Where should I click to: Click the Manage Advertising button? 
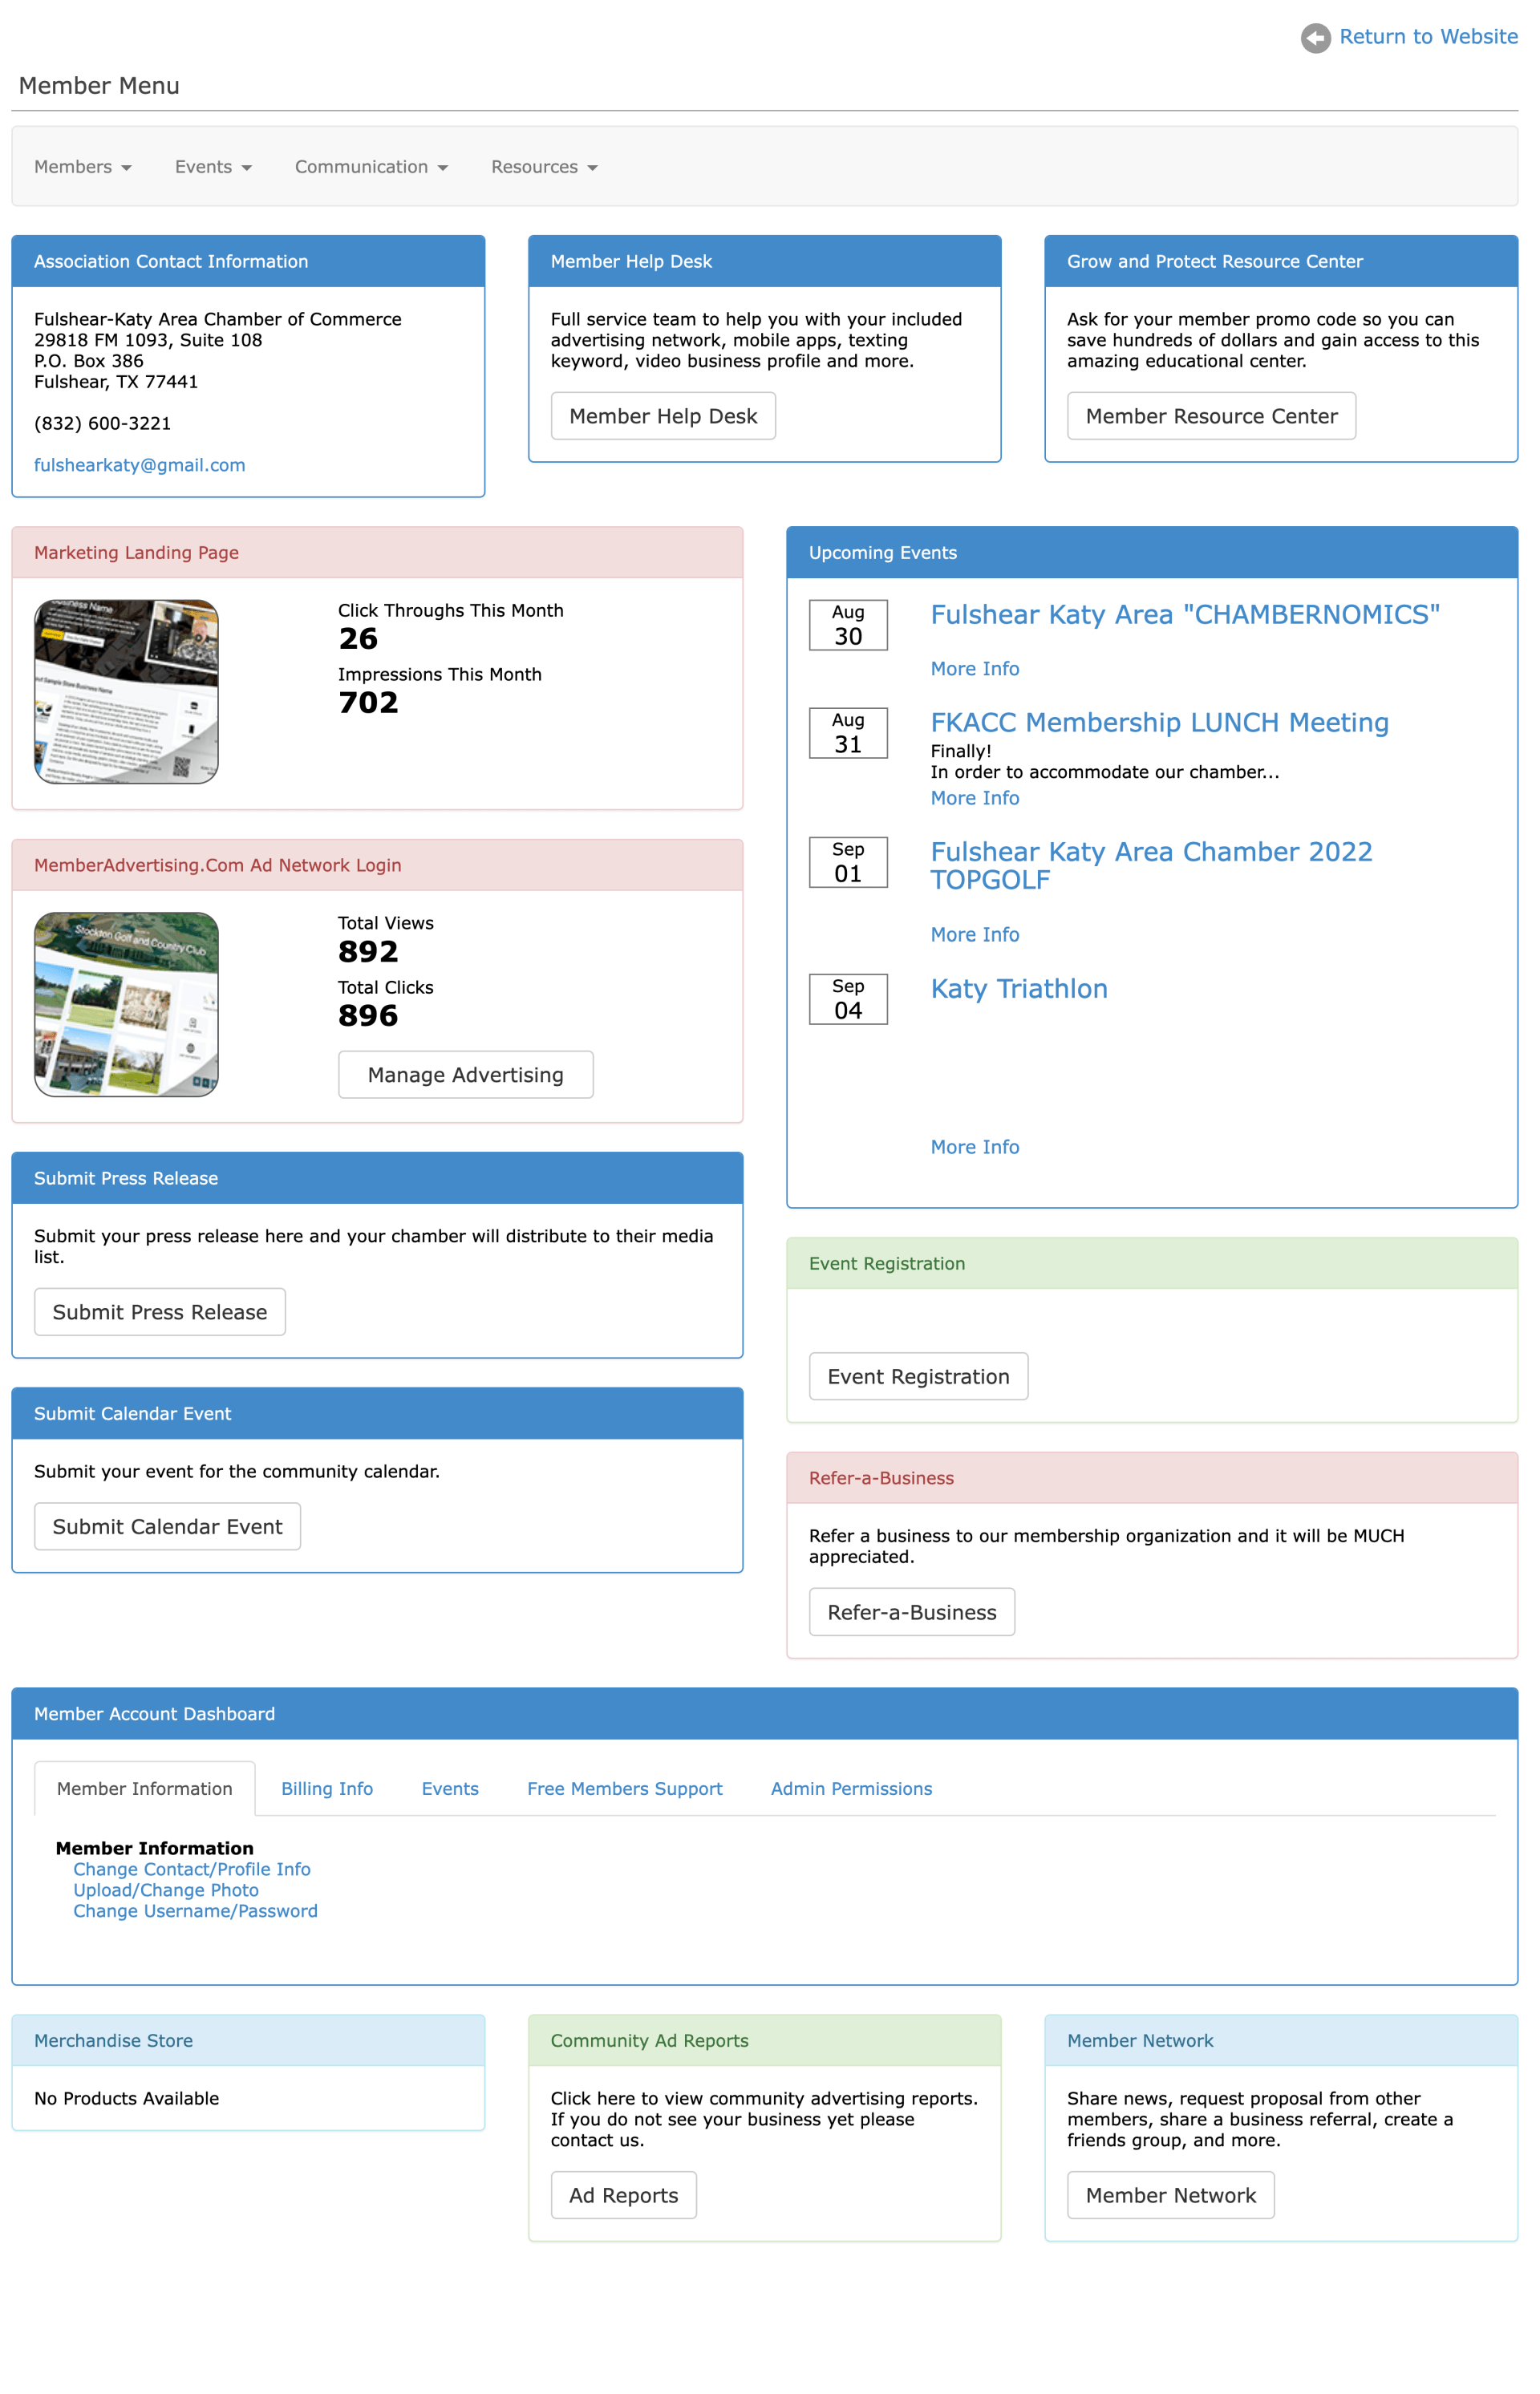pyautogui.click(x=466, y=1075)
